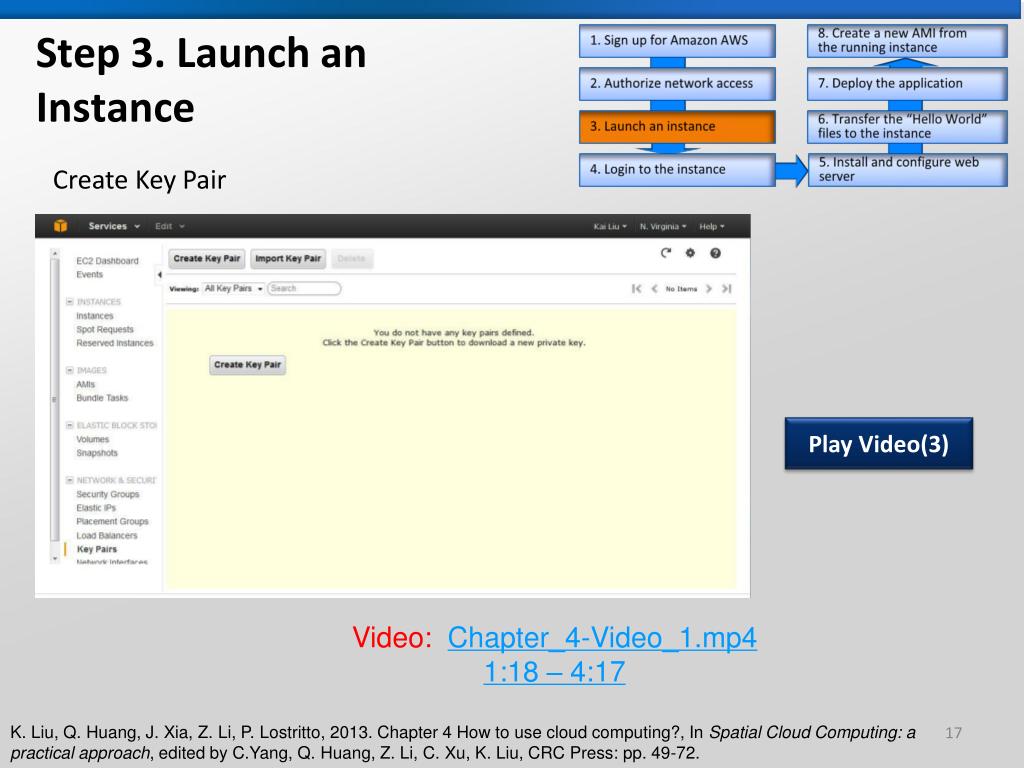Go to next page of items
Image resolution: width=1024 pixels, height=768 pixels.
[x=709, y=288]
